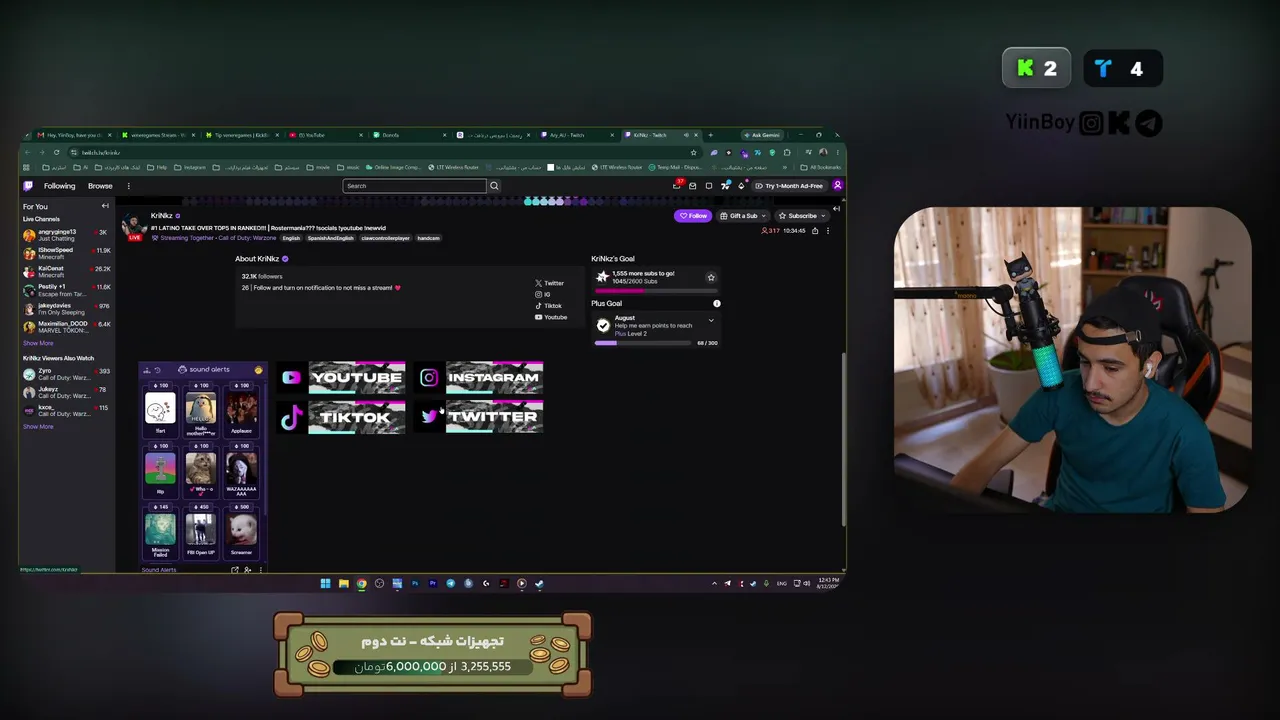The image size is (1280, 720).
Task: Open the Gift a Sub dropdown
Action: coord(744,216)
